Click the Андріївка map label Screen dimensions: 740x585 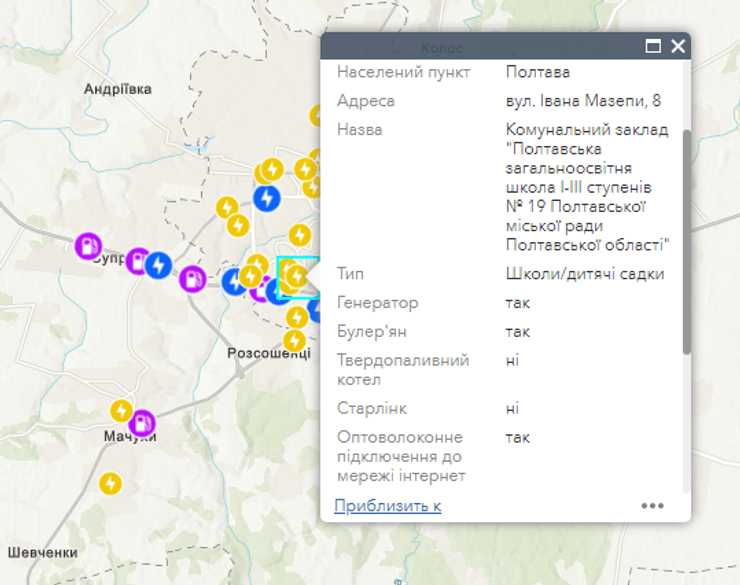click(x=118, y=89)
